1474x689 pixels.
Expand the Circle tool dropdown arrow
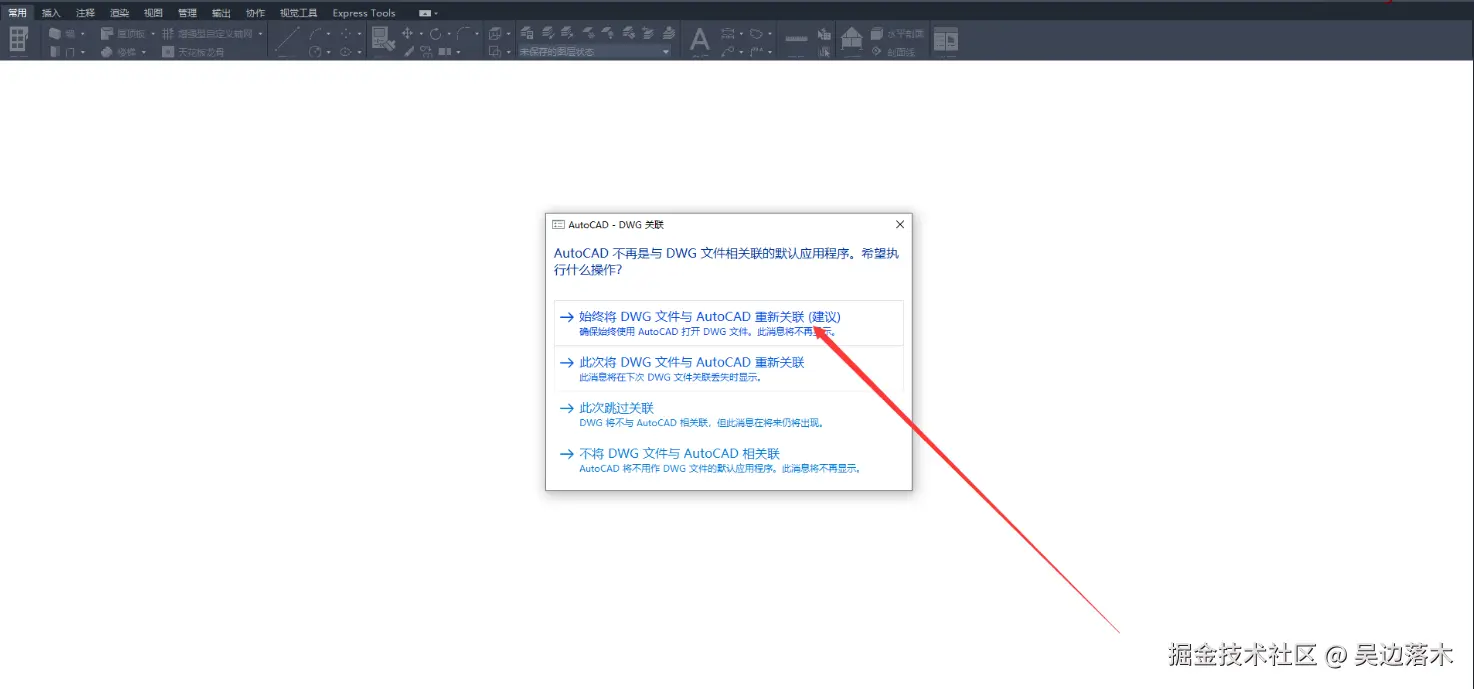[x=328, y=52]
